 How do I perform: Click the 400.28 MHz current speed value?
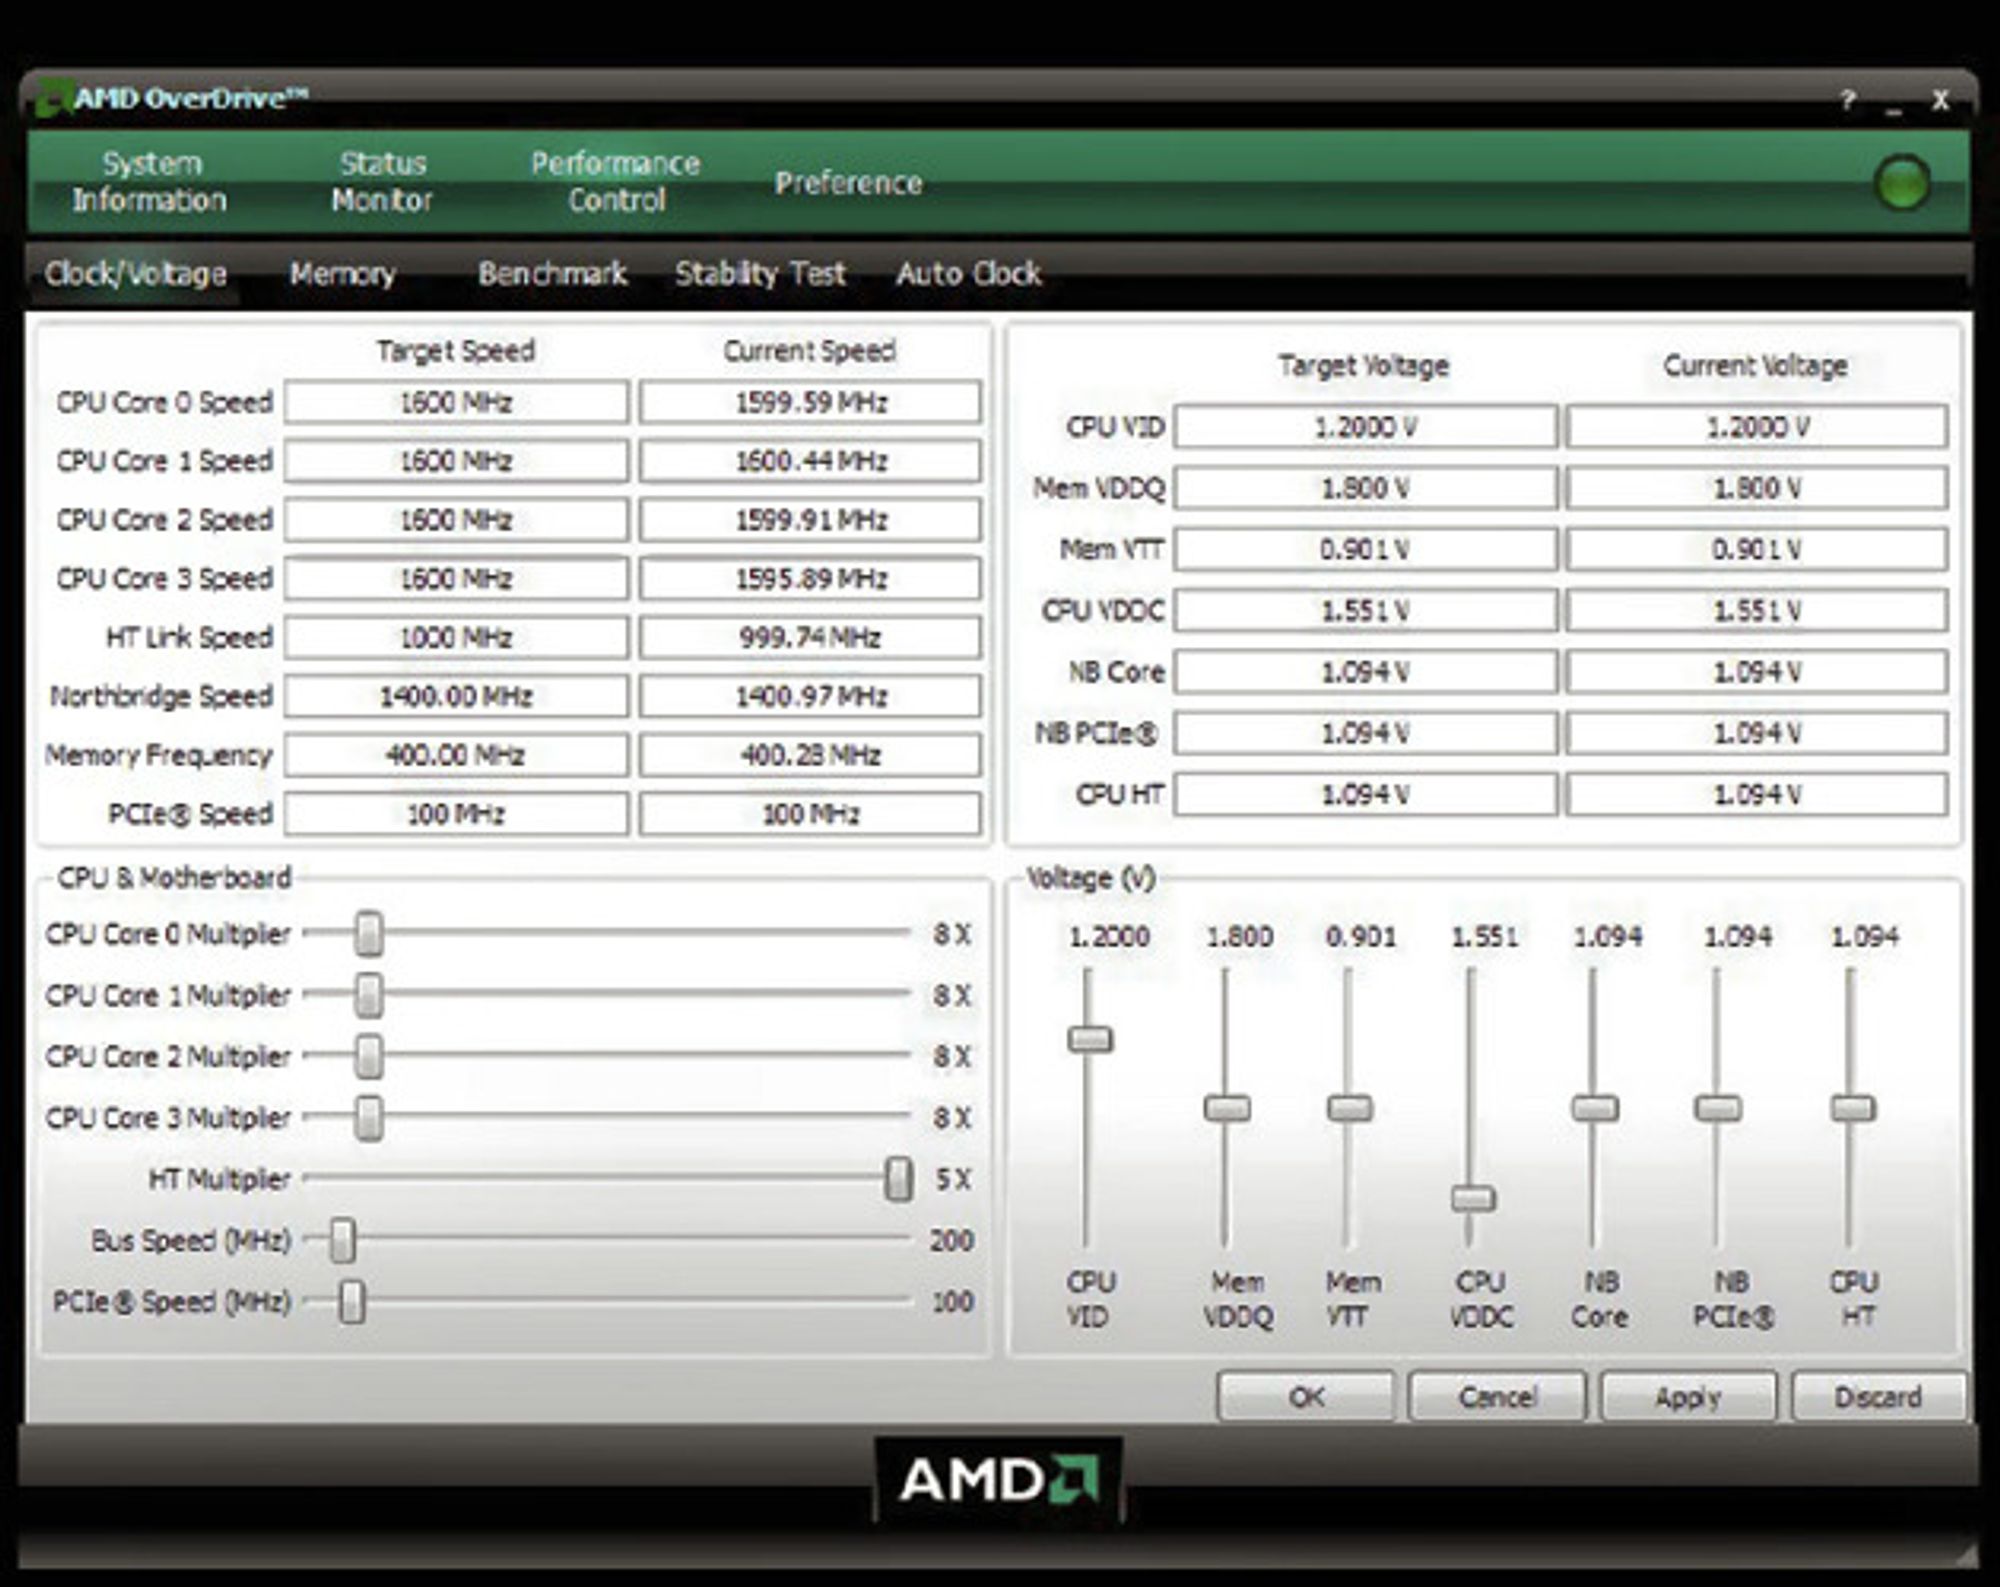(x=810, y=755)
